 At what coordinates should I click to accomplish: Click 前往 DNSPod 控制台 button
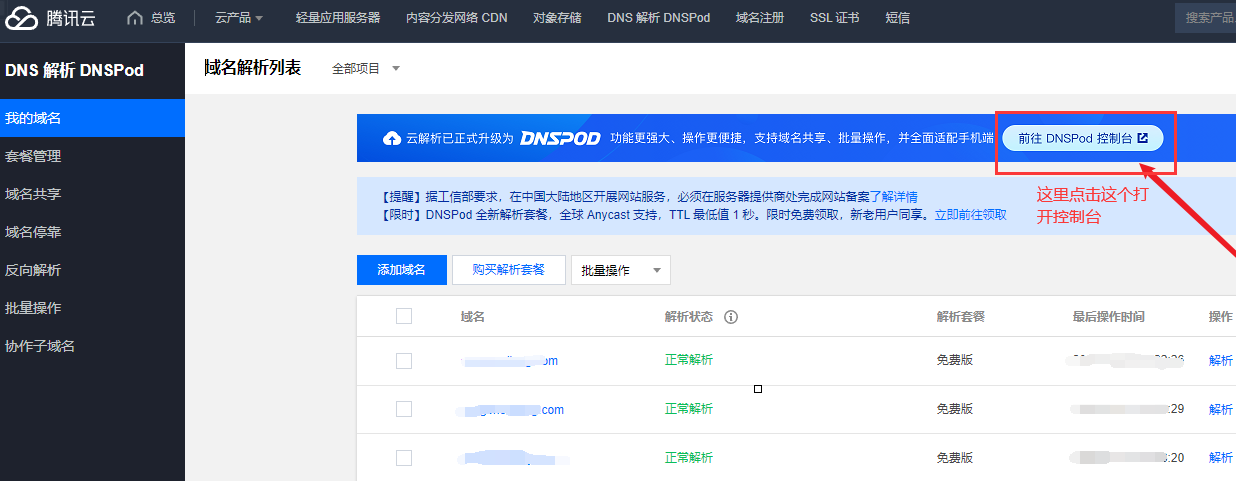[1083, 138]
